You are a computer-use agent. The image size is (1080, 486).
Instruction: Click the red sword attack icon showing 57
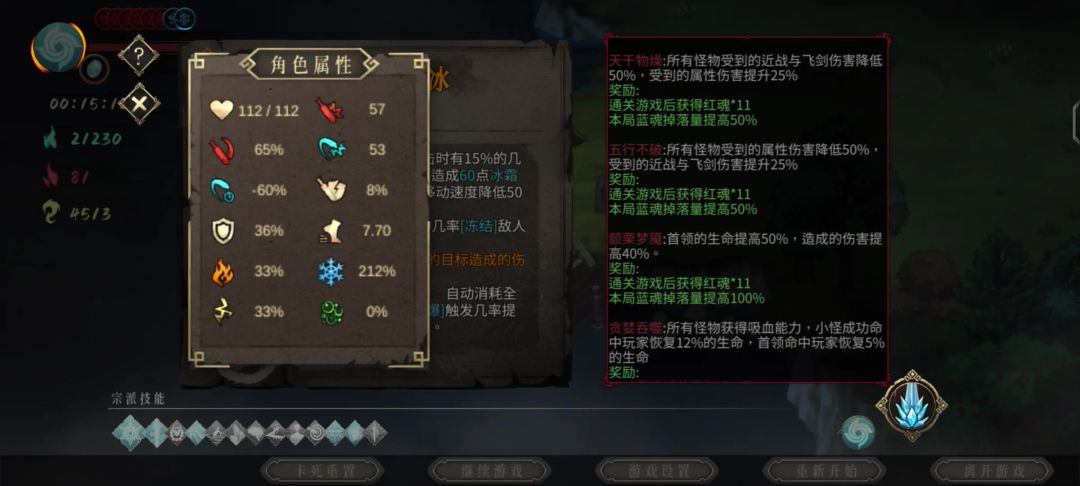(330, 109)
